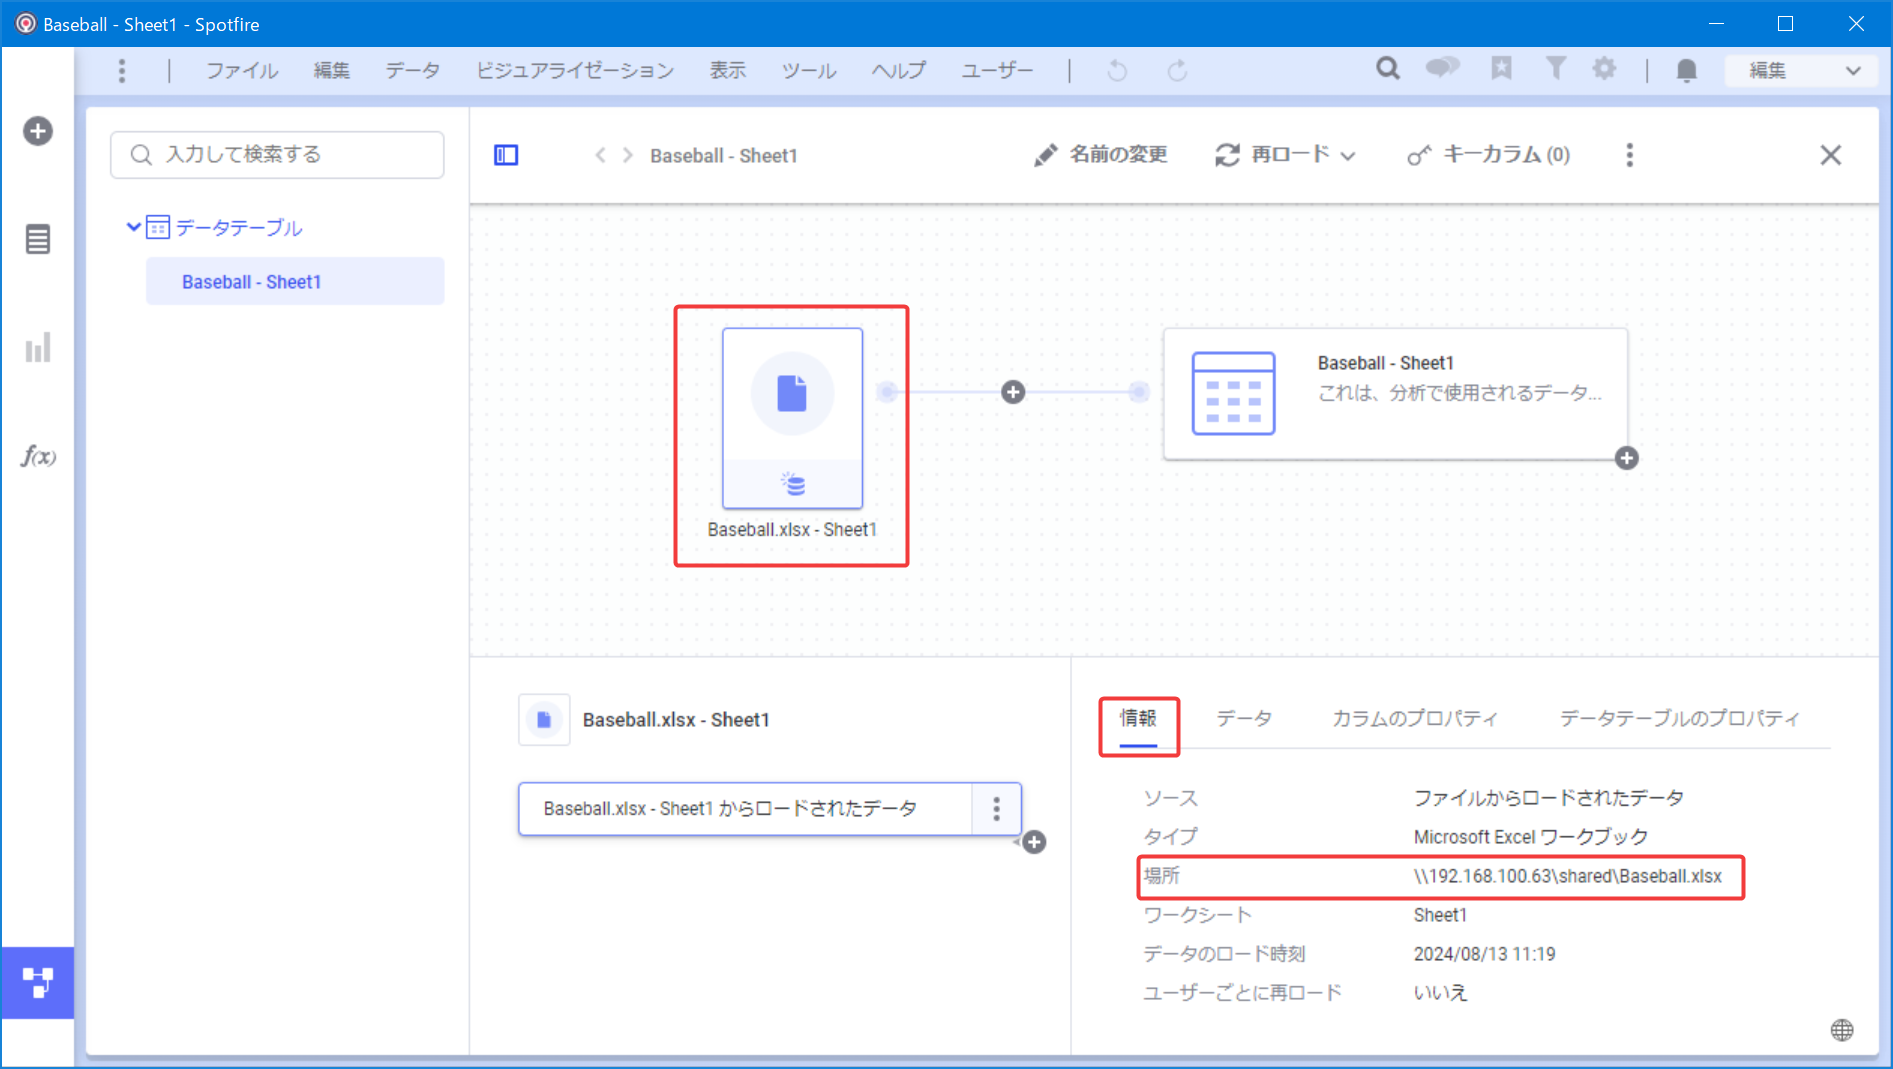This screenshot has height=1069, width=1893.
Task: Click the \\192.168.100.63\shared\Baseball.xlsx path value
Action: click(x=1567, y=876)
